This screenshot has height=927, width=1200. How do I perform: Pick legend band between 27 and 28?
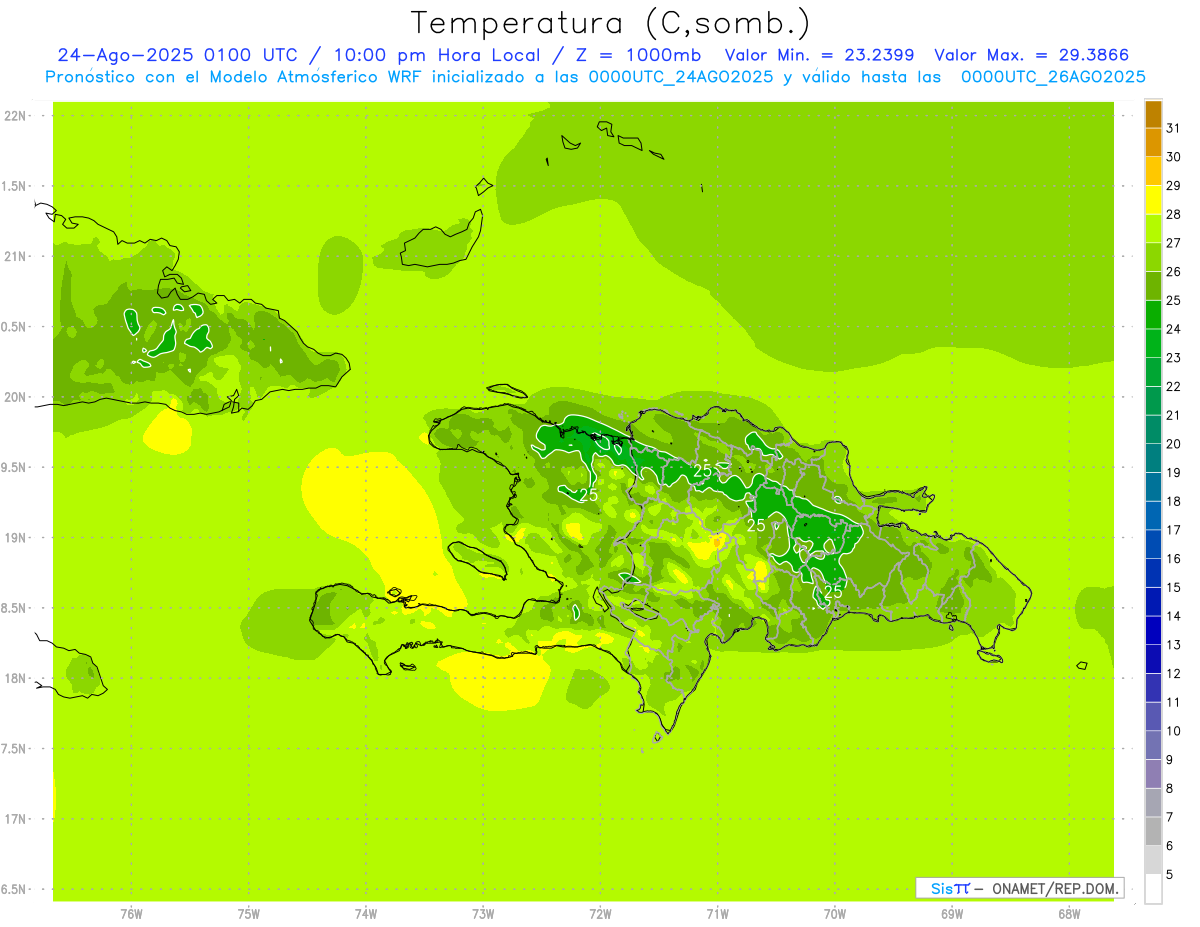[x=1153, y=228]
